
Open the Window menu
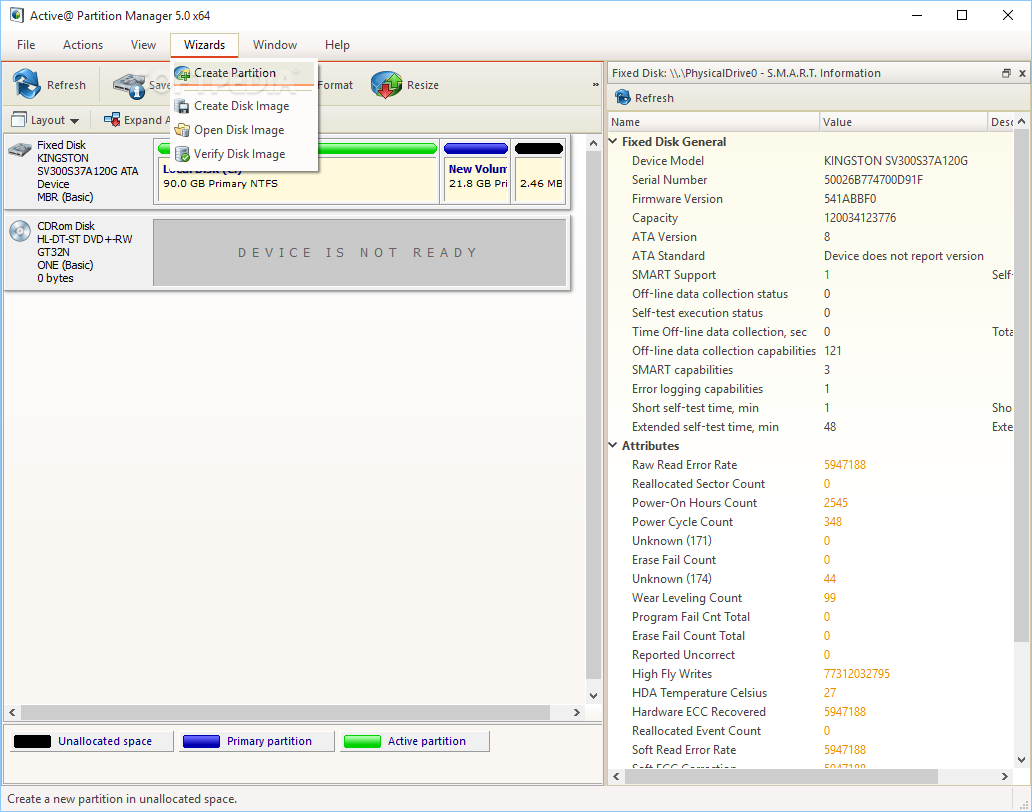point(275,45)
